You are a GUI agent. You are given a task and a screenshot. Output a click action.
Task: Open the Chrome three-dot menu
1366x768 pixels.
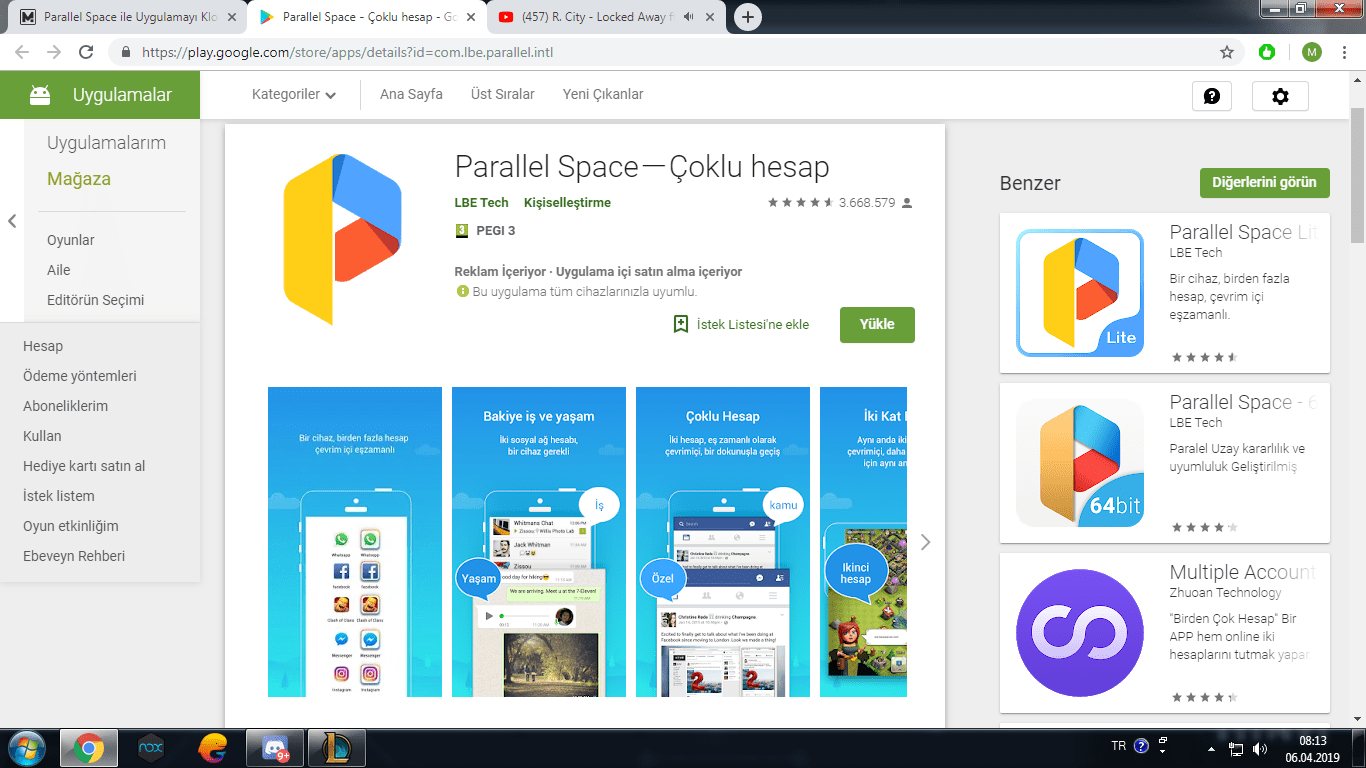coord(1346,52)
